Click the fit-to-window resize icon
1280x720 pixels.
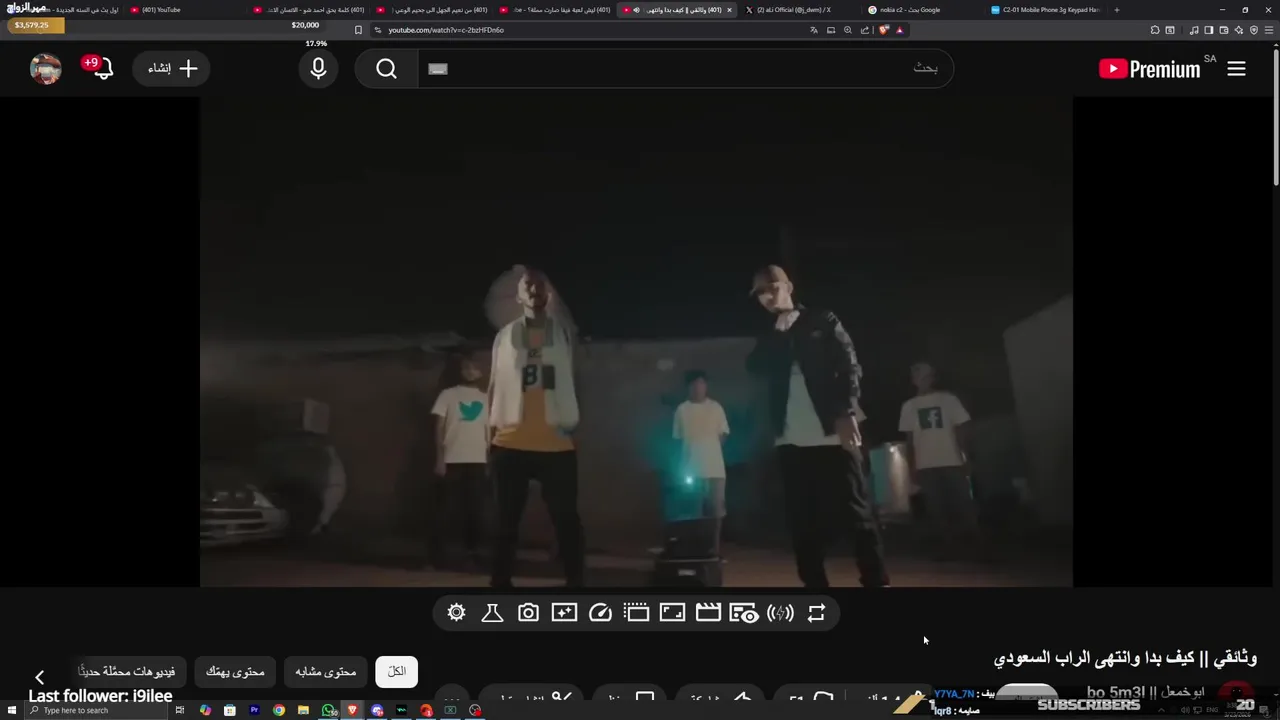(x=672, y=613)
